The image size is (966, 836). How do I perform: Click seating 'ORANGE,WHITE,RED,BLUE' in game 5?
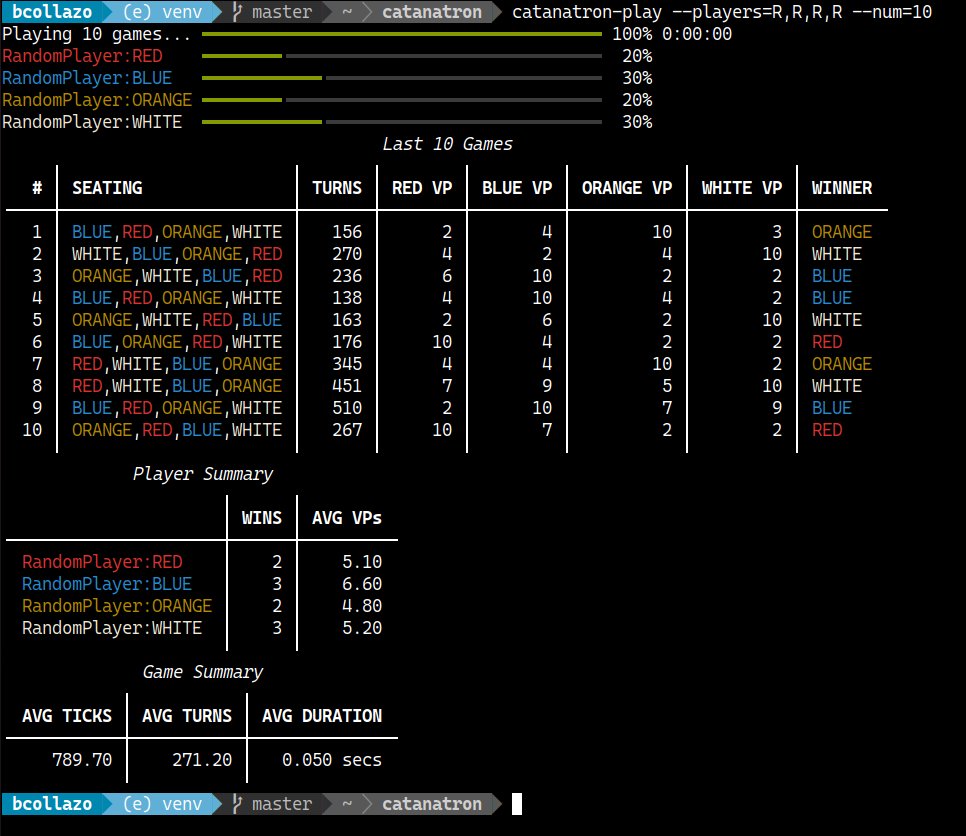point(177,320)
